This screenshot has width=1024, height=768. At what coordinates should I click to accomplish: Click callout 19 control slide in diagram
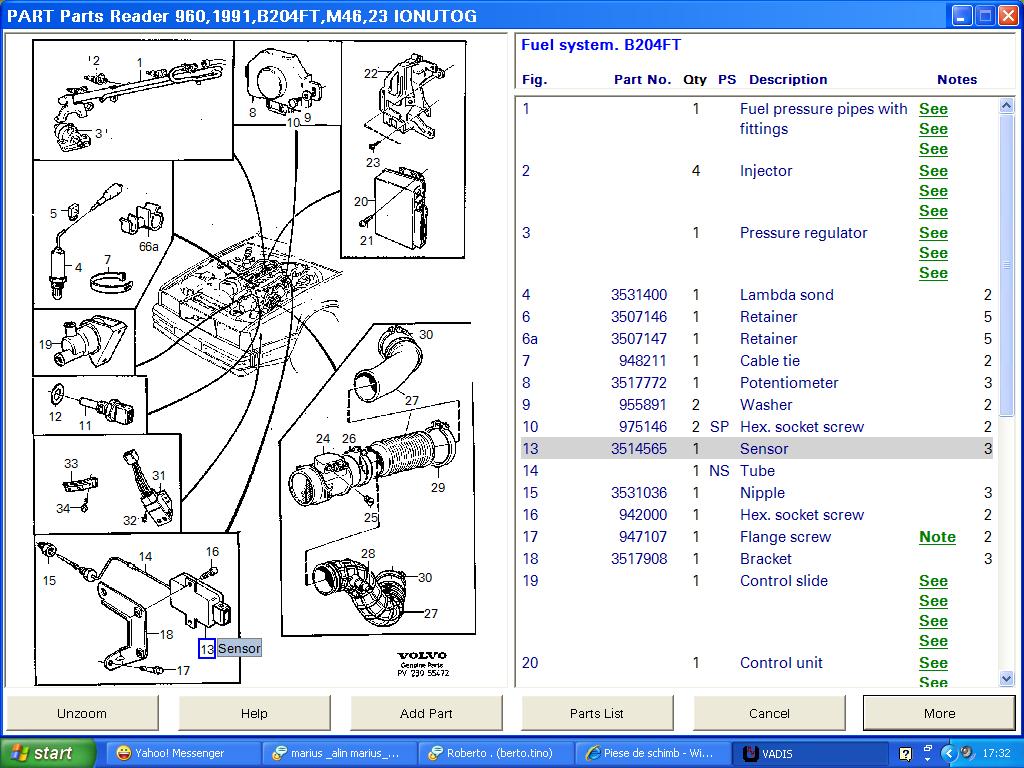[x=45, y=344]
